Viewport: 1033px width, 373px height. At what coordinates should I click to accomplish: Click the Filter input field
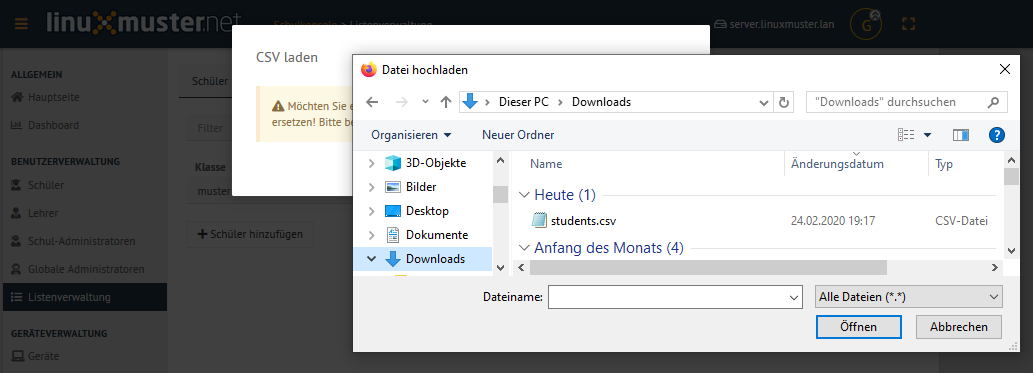click(210, 128)
